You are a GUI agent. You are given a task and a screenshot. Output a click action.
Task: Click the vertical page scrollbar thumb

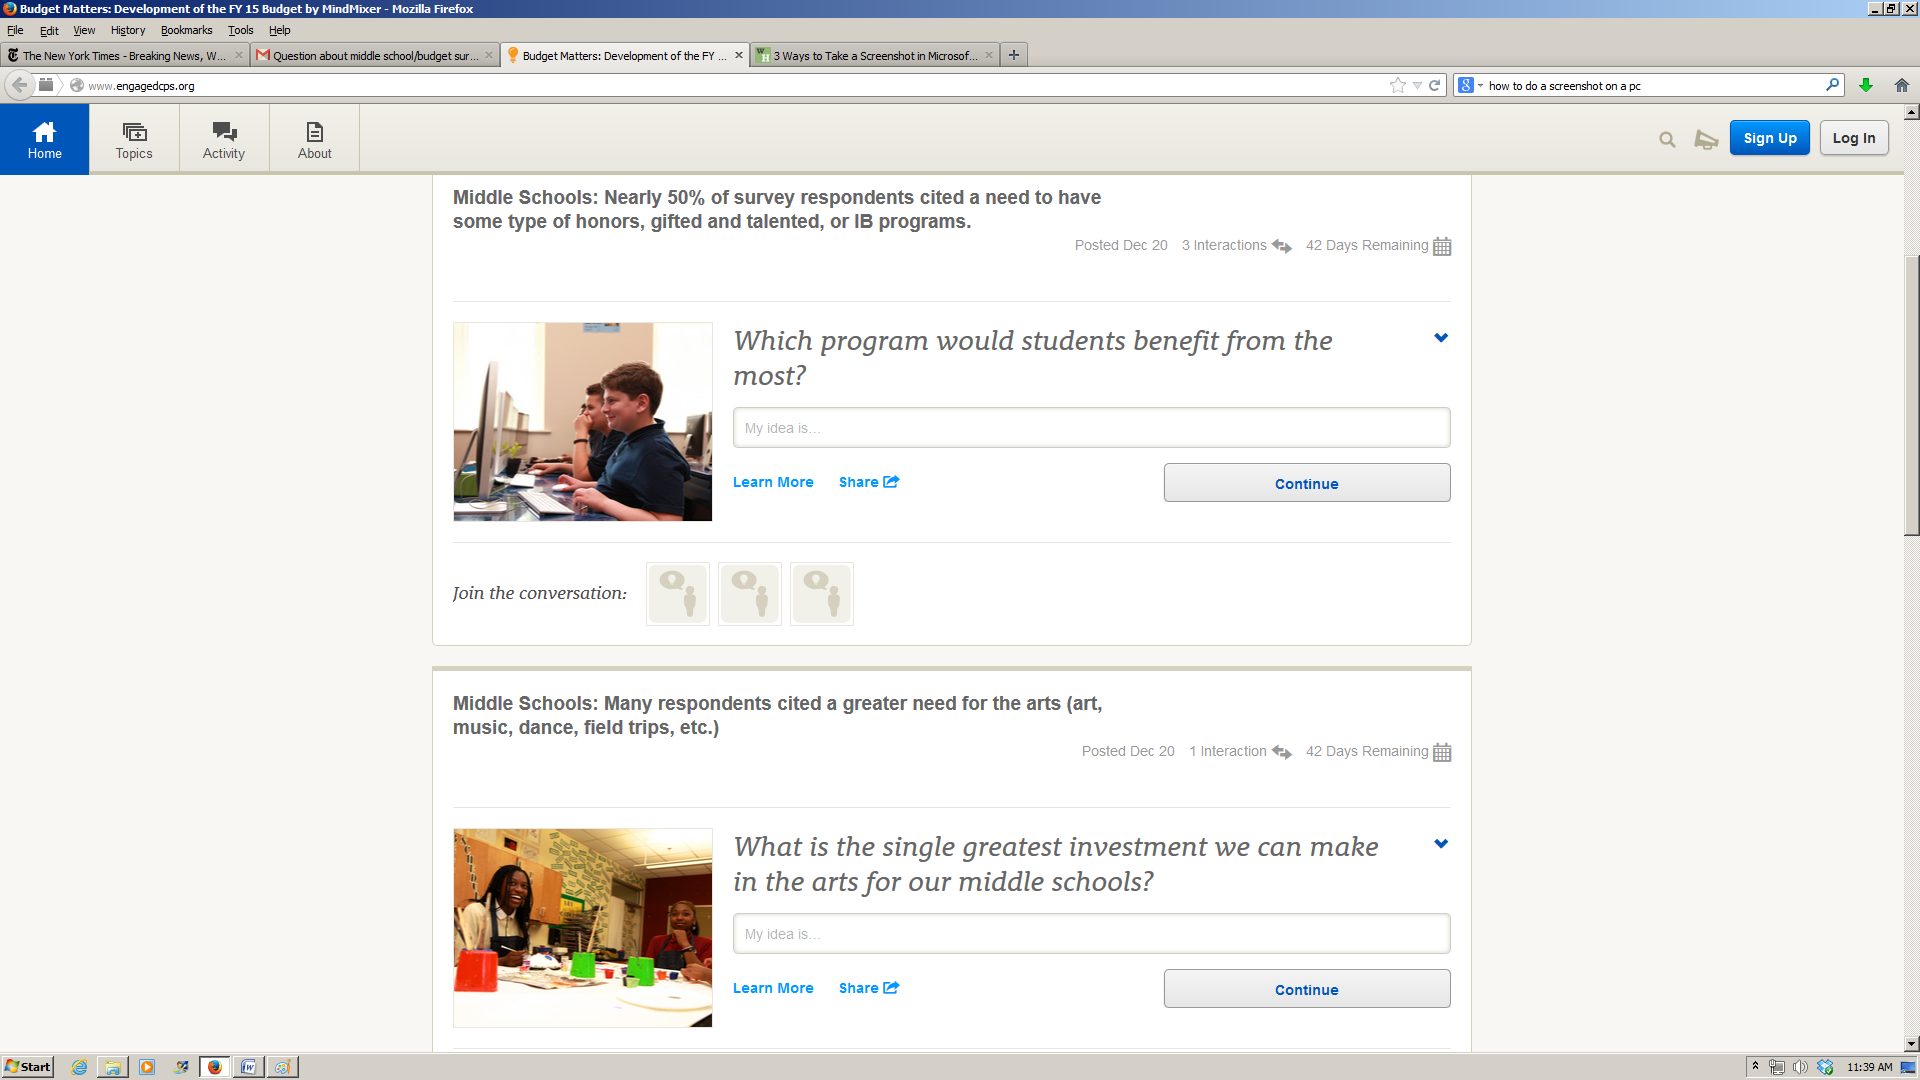[1911, 395]
